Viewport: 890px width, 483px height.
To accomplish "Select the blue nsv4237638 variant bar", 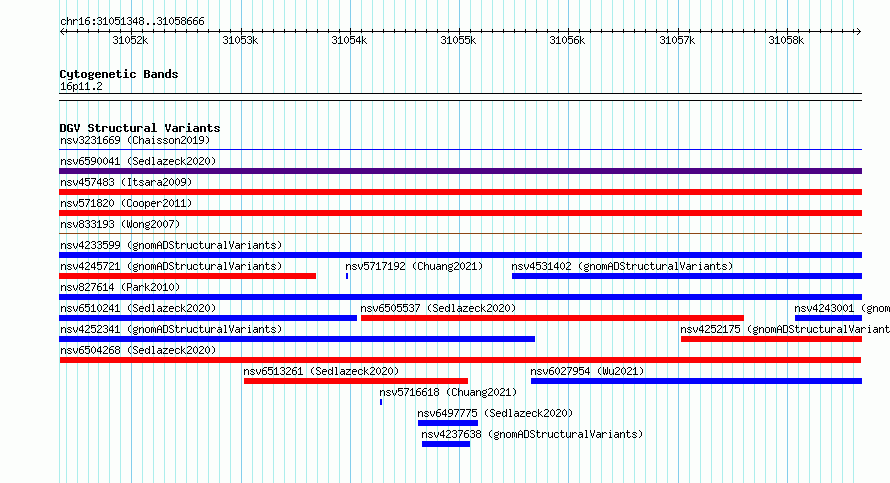I will point(446,444).
